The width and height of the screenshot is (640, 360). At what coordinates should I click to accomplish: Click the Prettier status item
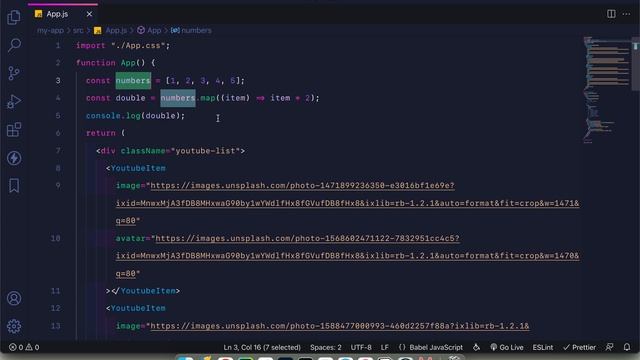coord(579,347)
